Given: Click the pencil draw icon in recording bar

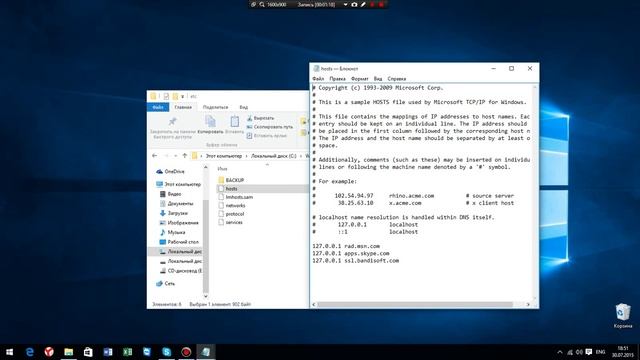Looking at the screenshot, I should 363,4.
